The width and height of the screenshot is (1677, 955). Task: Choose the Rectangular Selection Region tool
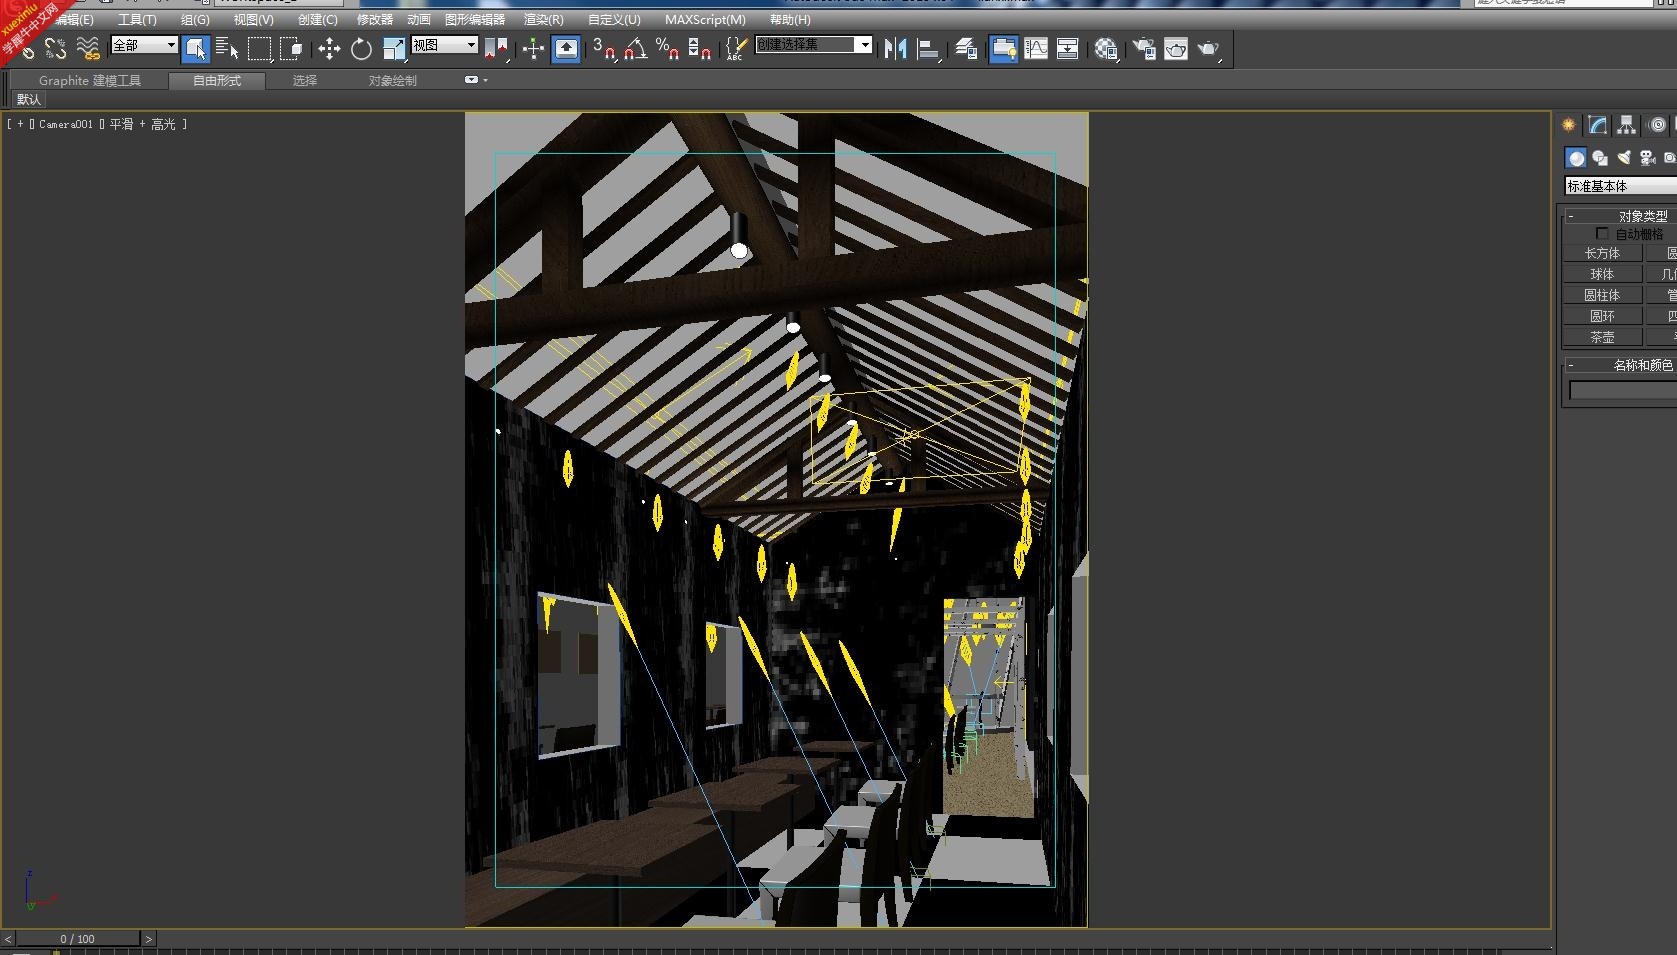coord(259,48)
